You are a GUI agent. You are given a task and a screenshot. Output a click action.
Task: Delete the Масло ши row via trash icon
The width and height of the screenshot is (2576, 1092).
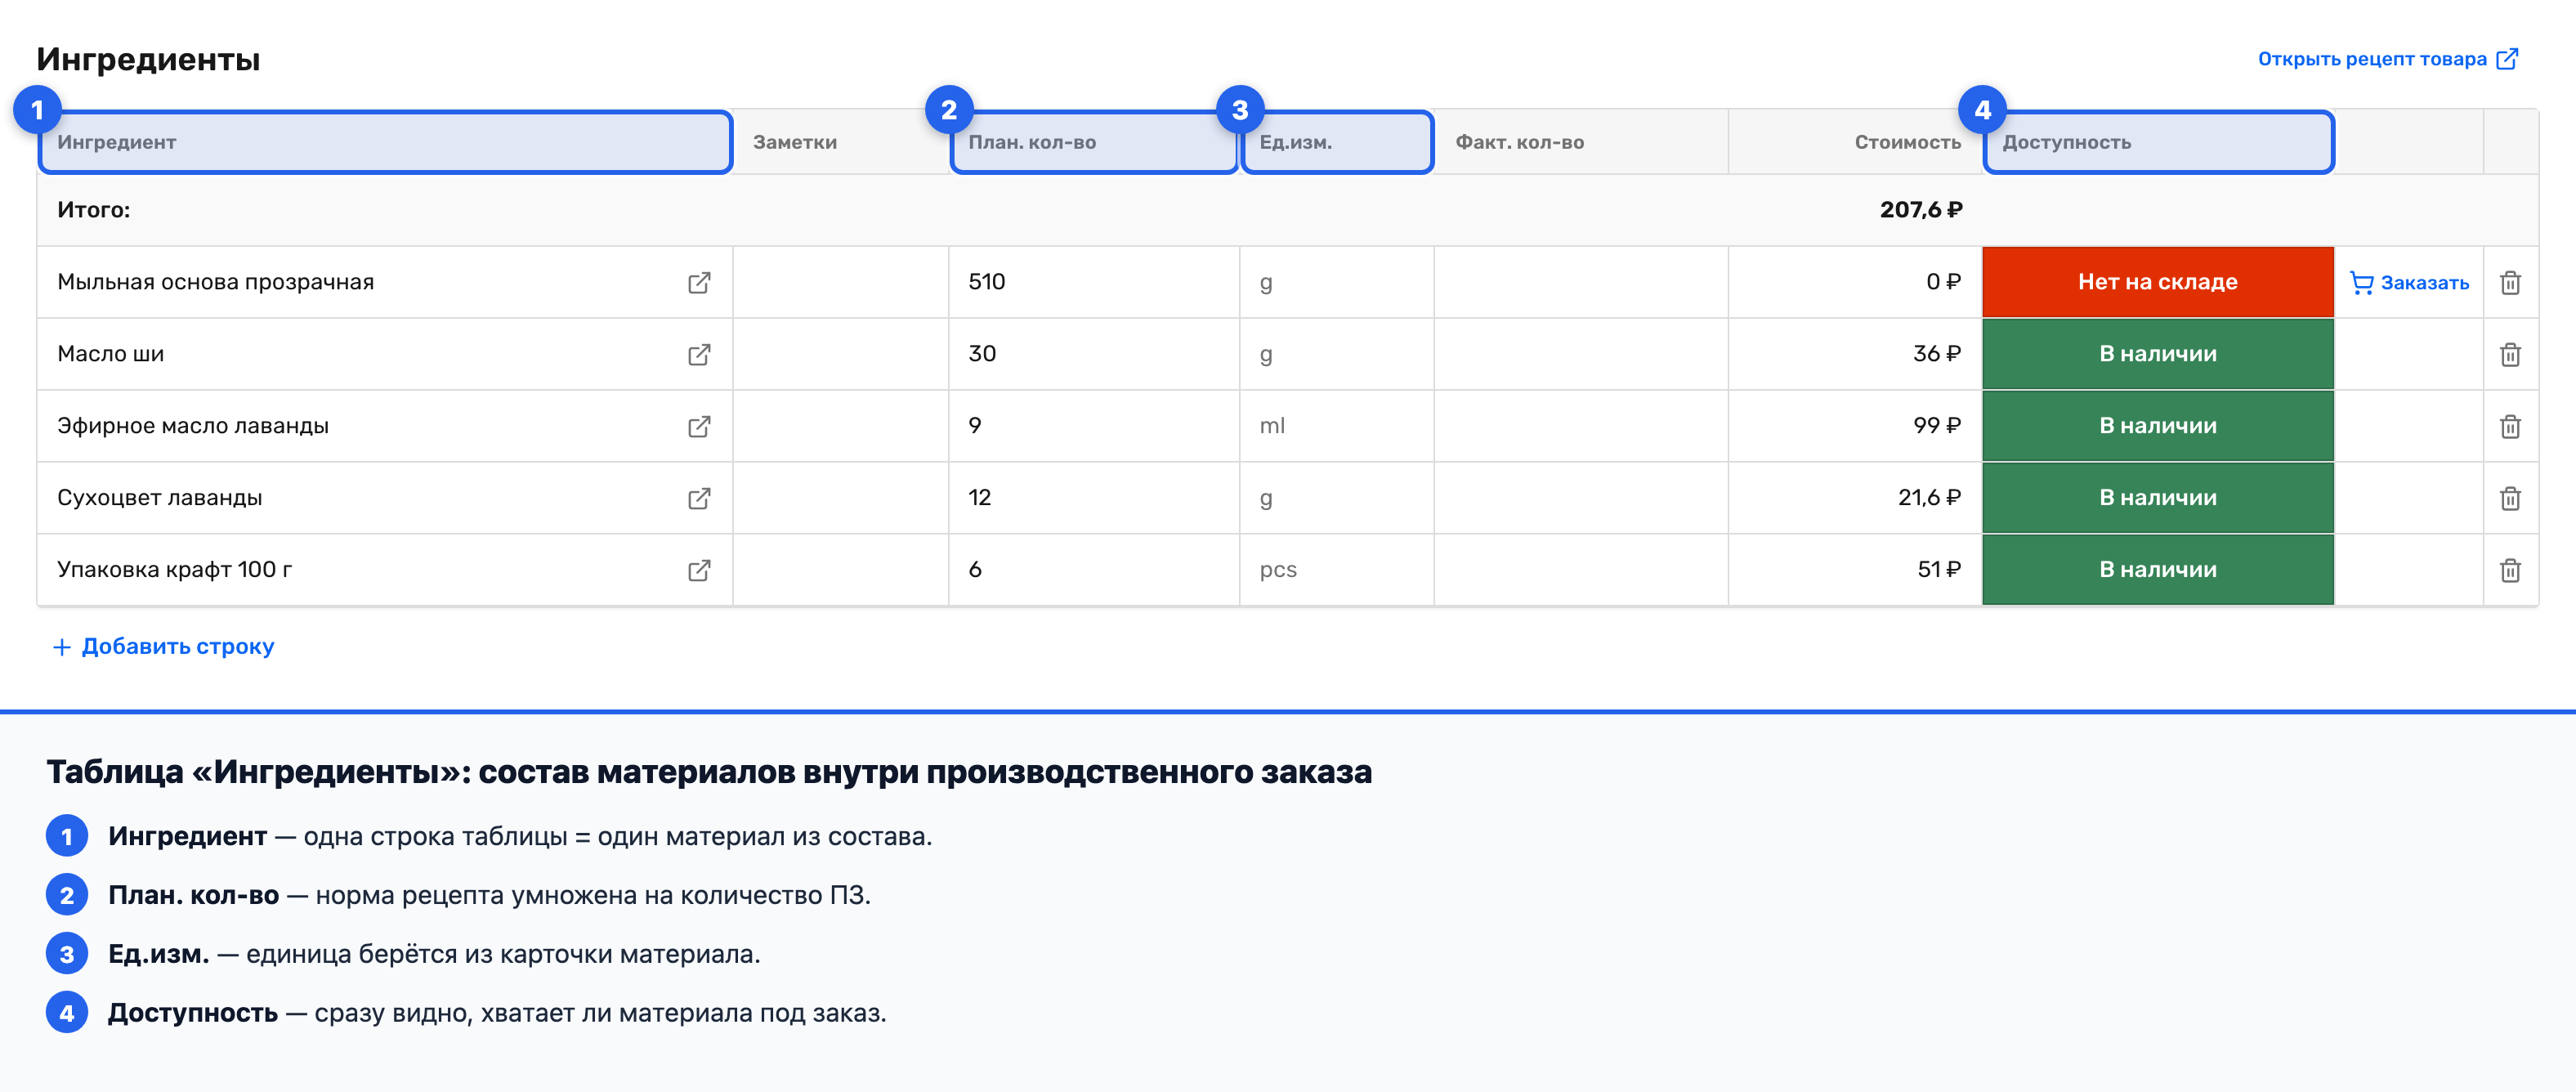(2510, 355)
